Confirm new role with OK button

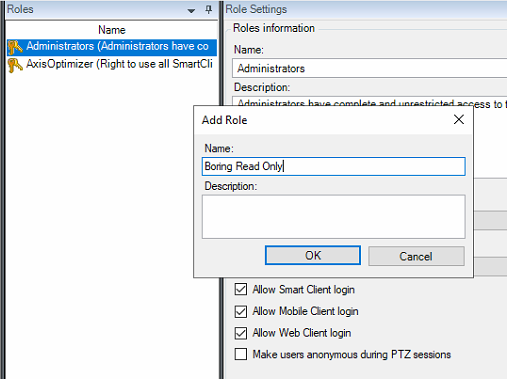(313, 255)
